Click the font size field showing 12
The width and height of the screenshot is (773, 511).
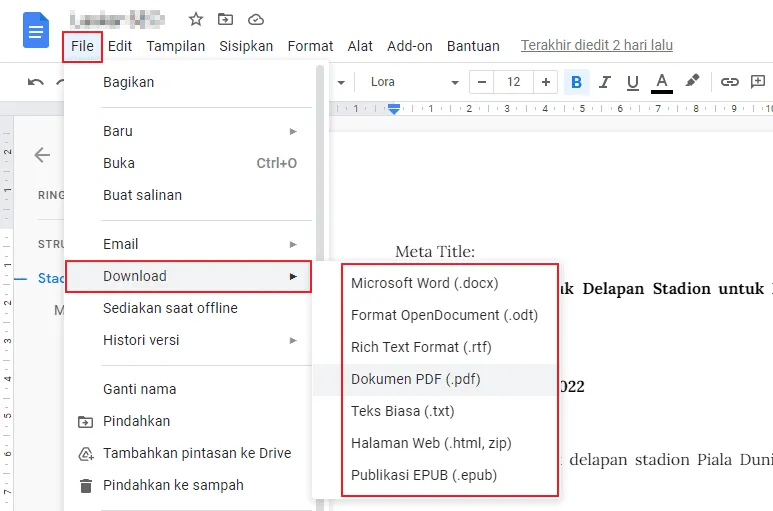pyautogui.click(x=514, y=82)
